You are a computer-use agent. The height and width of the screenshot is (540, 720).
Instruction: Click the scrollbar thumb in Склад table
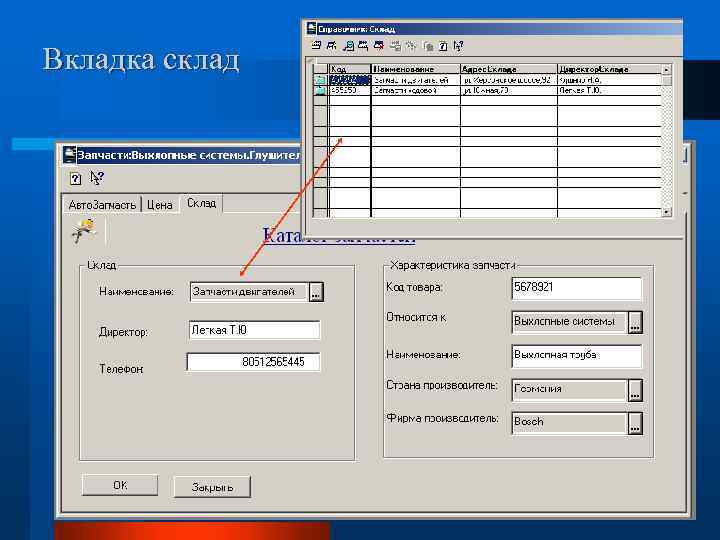pyautogui.click(x=667, y=80)
